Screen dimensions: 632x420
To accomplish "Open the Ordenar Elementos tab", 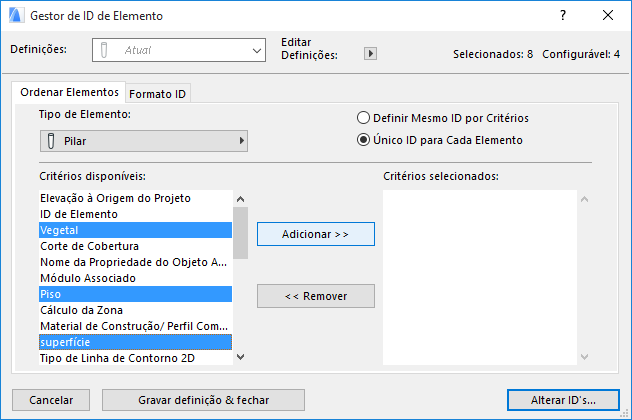I will point(69,92).
